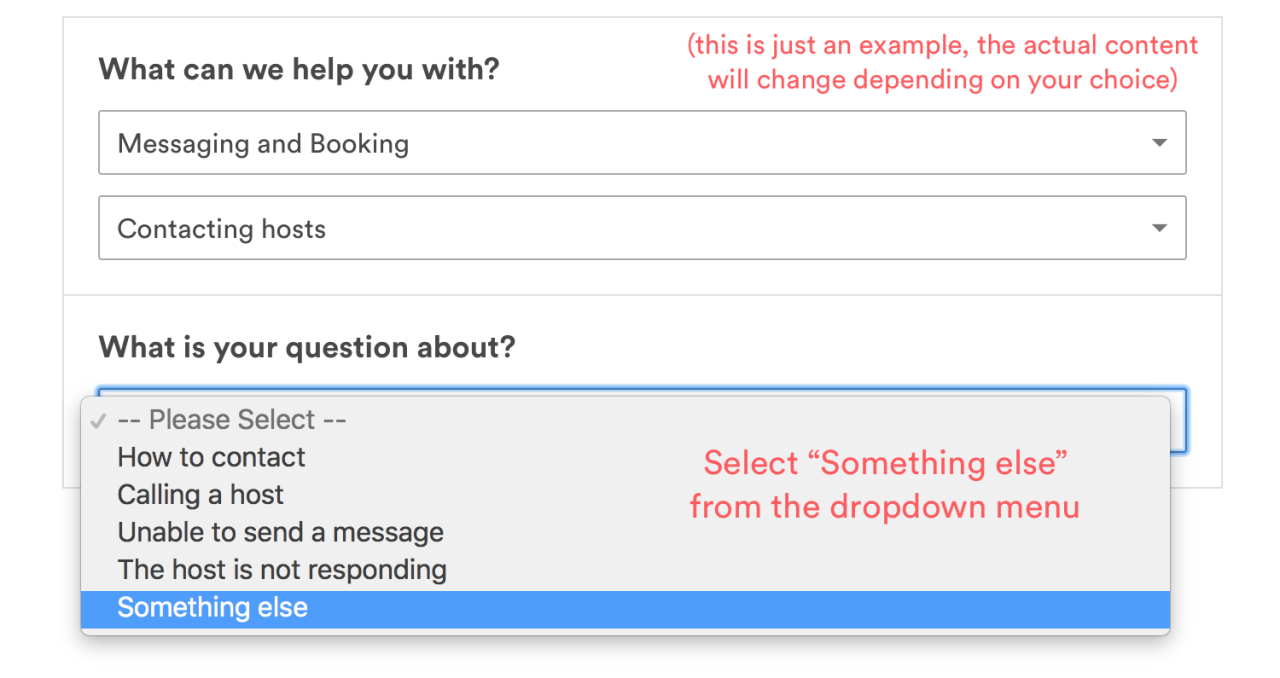Viewport: 1280px width, 678px height.
Task: Select How to contact from the list
Action: [211, 458]
